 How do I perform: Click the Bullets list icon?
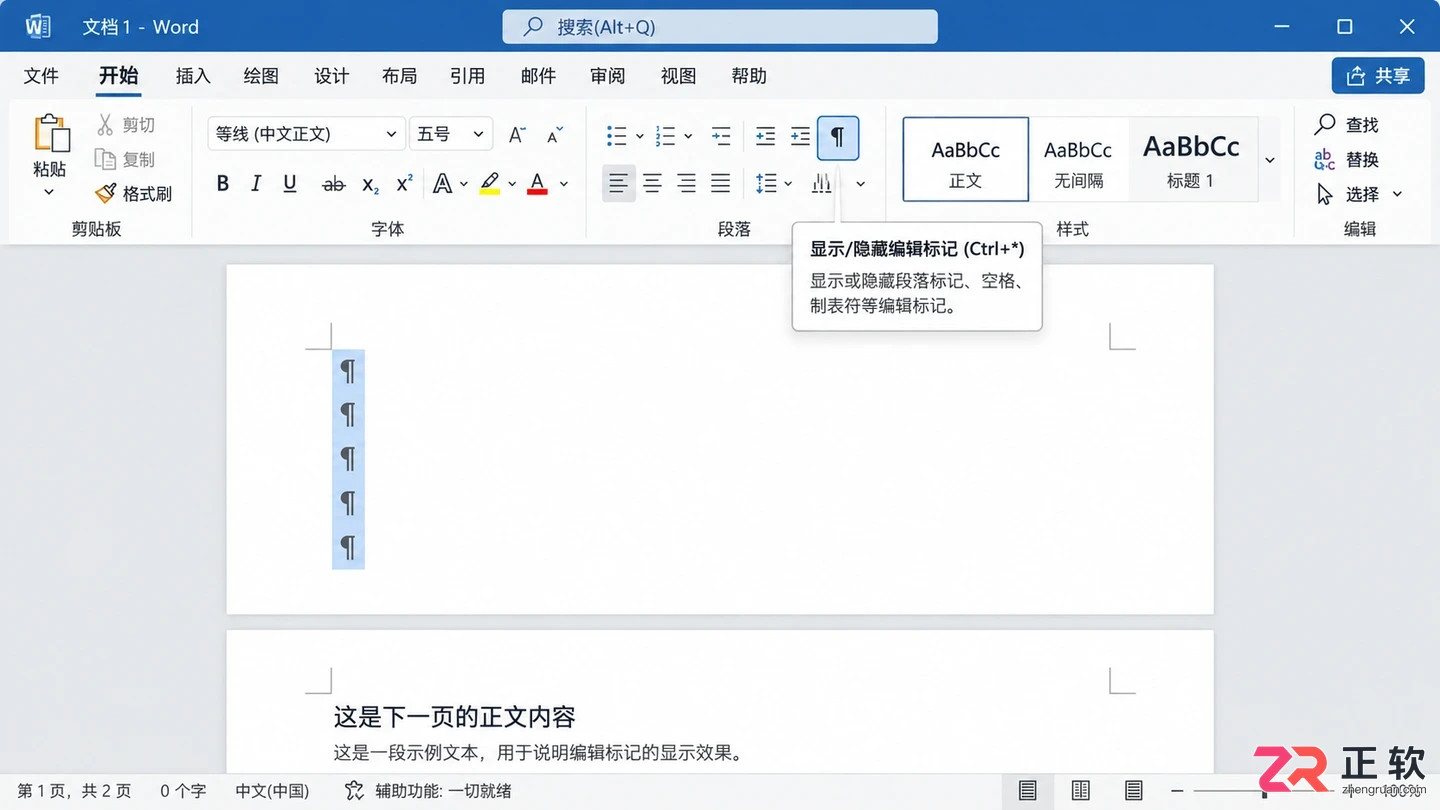tap(617, 136)
